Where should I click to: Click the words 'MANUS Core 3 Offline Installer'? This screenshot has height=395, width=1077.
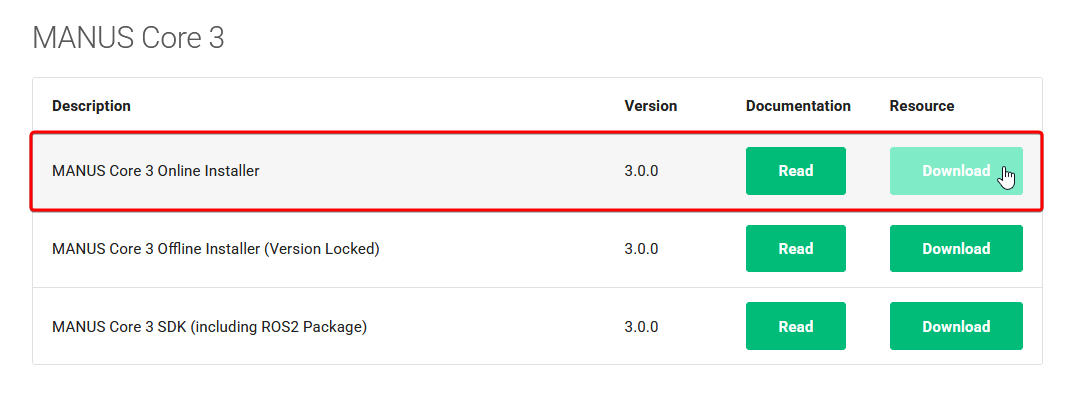click(157, 249)
